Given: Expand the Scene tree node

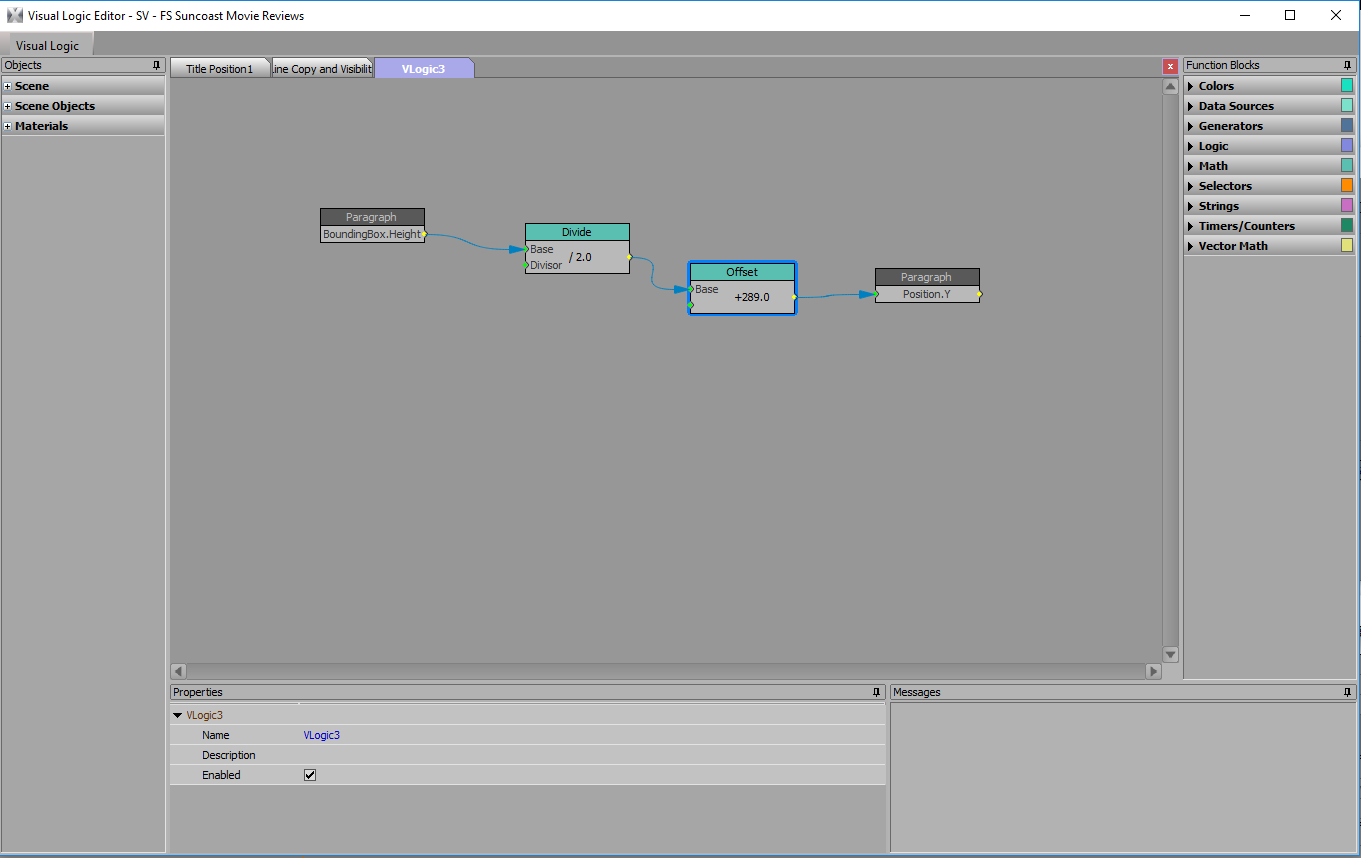Looking at the screenshot, I should [8, 86].
